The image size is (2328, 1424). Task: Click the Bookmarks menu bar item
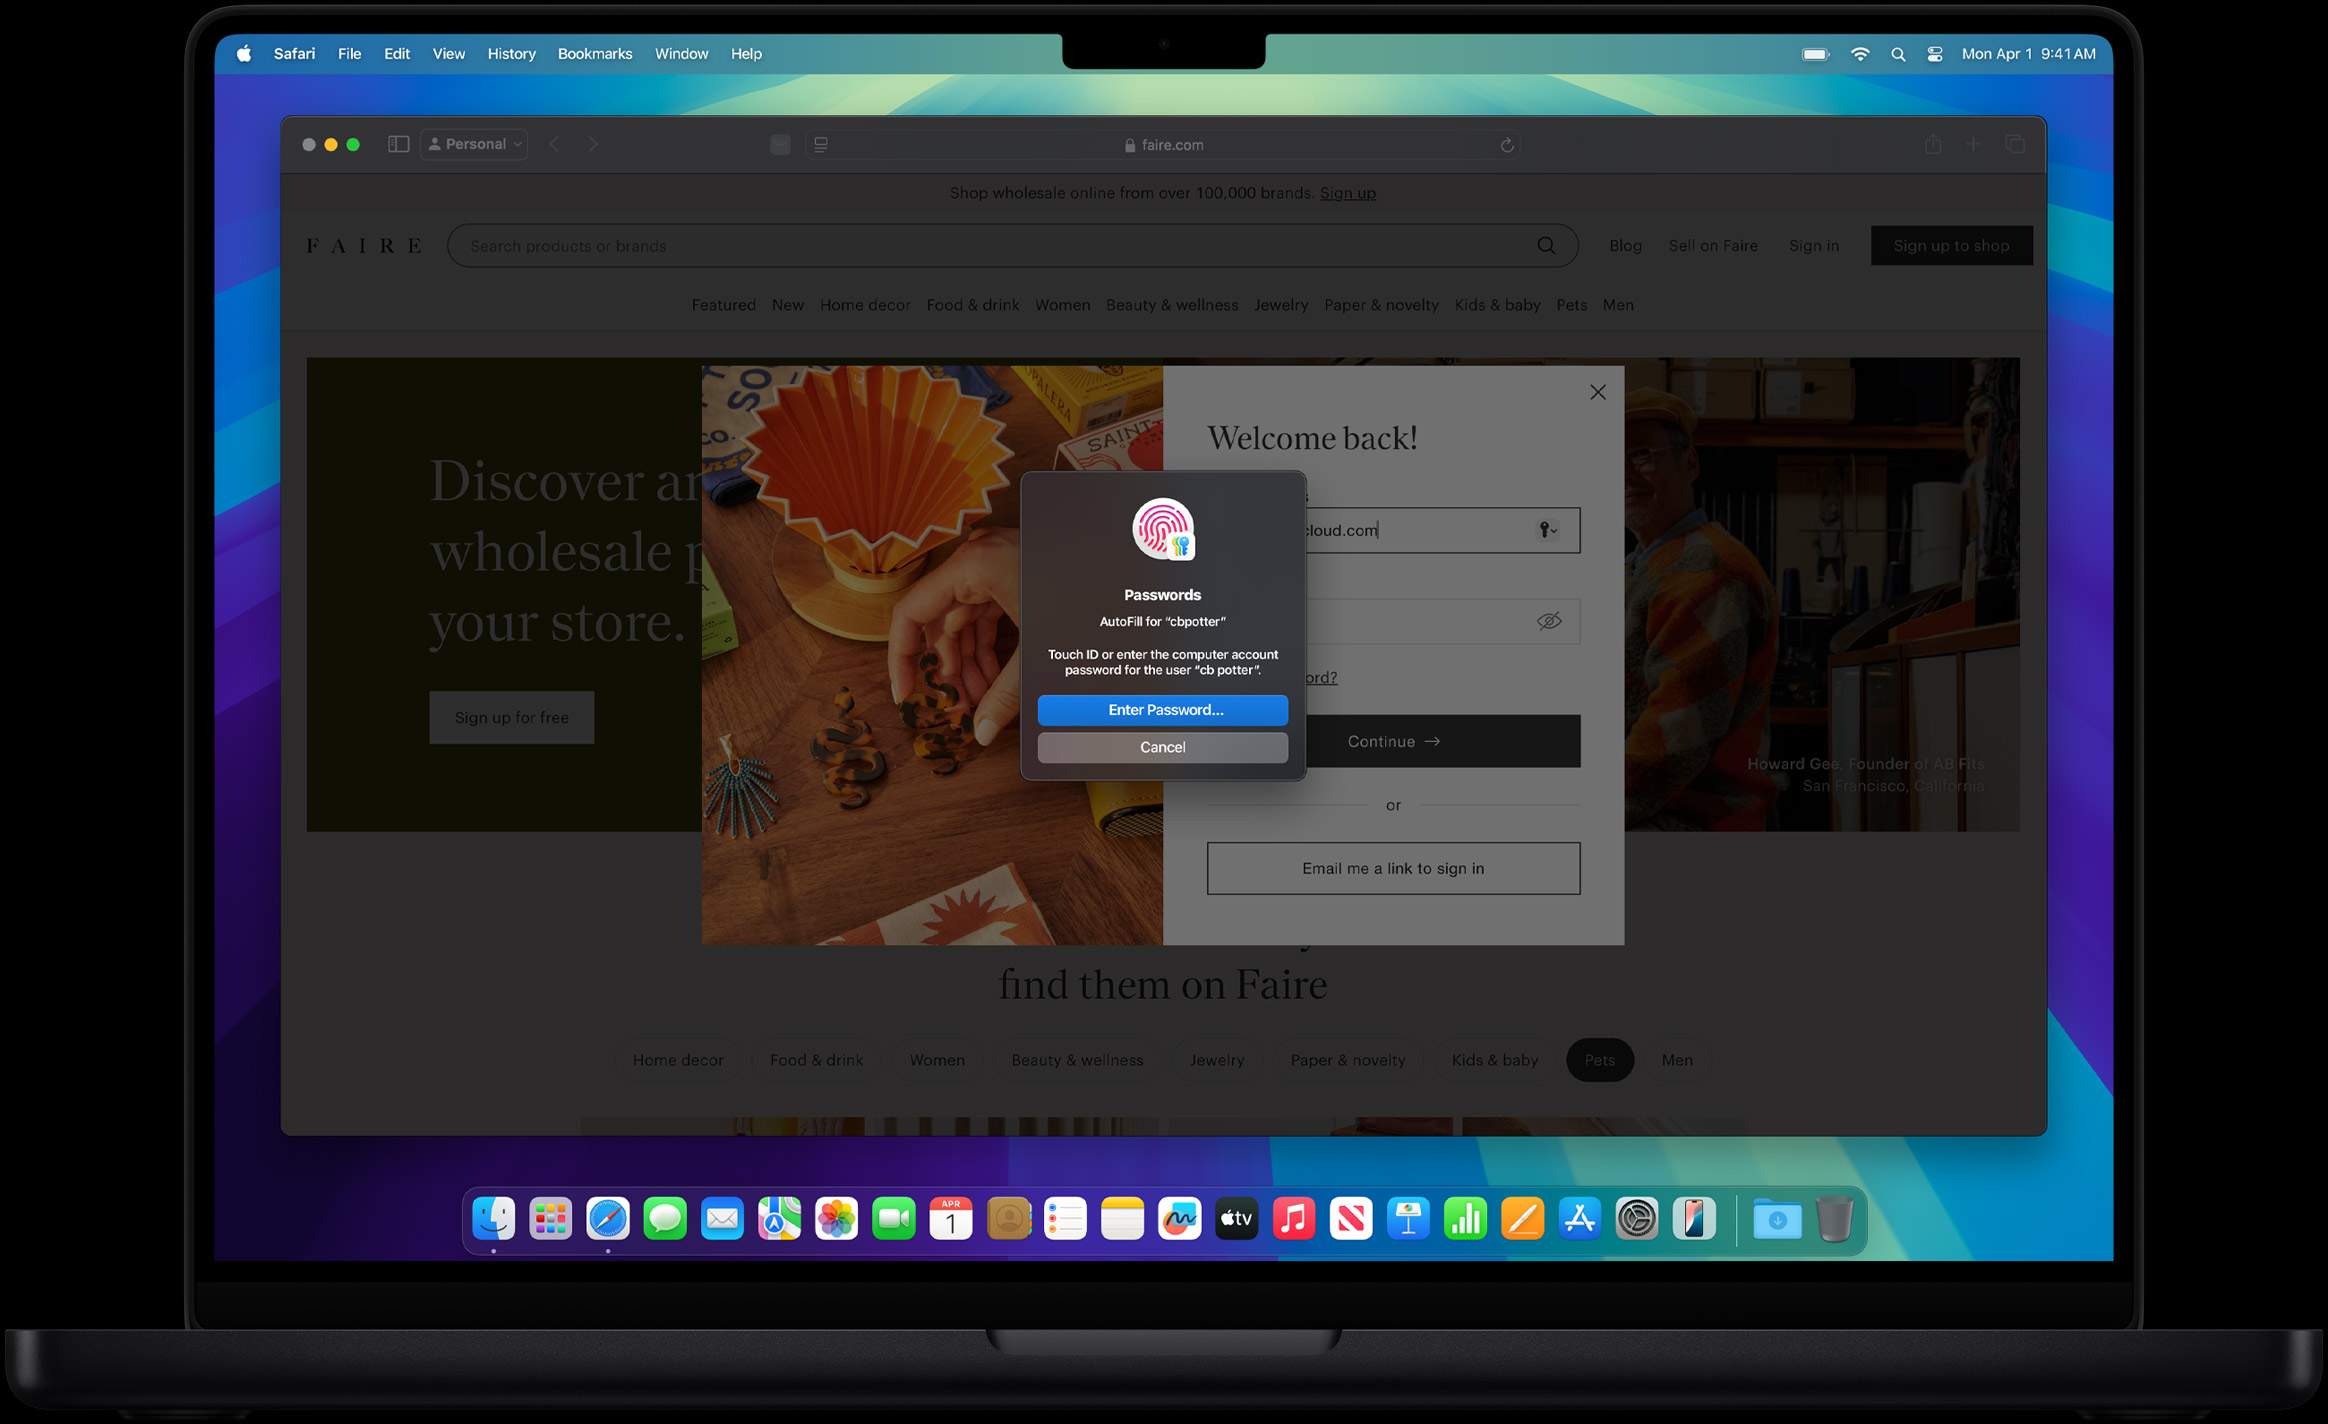(595, 53)
